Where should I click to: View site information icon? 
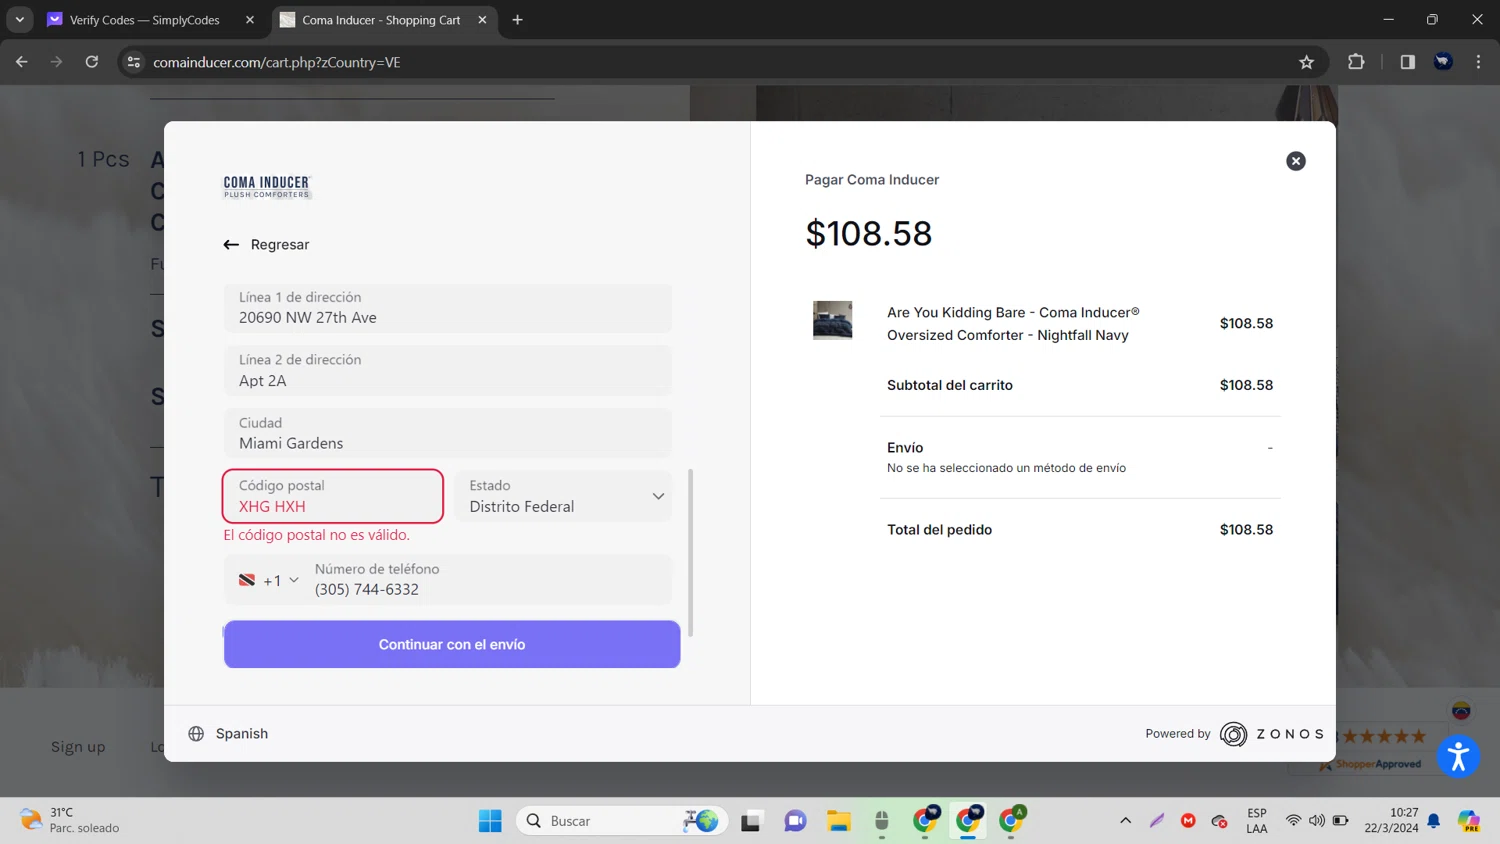tap(133, 62)
